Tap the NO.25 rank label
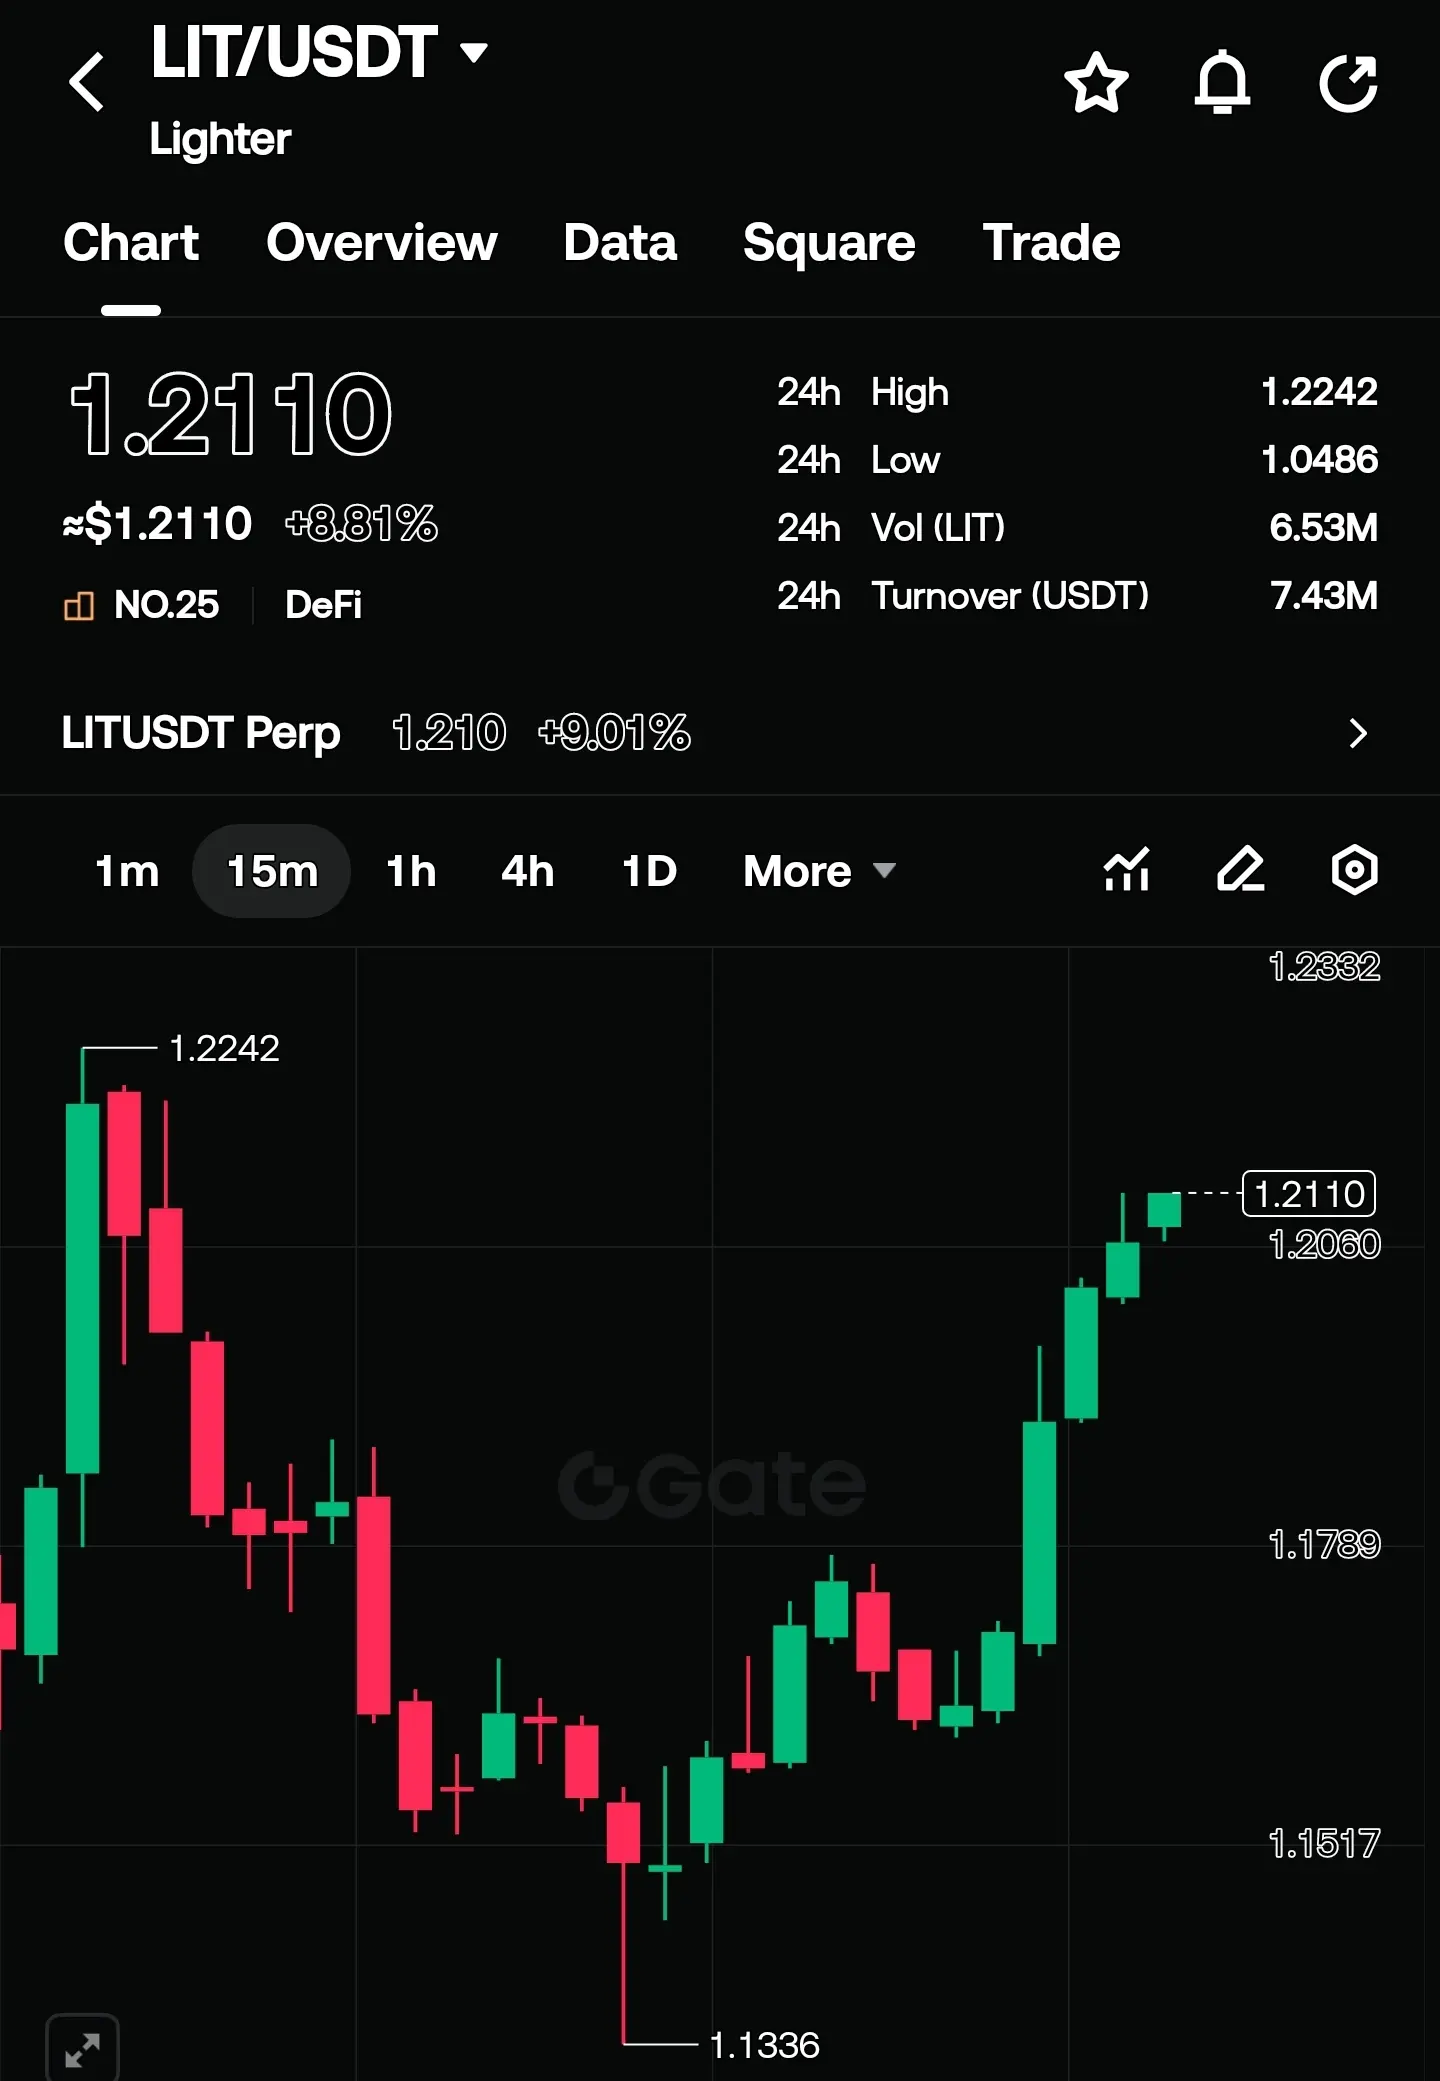 coord(166,605)
